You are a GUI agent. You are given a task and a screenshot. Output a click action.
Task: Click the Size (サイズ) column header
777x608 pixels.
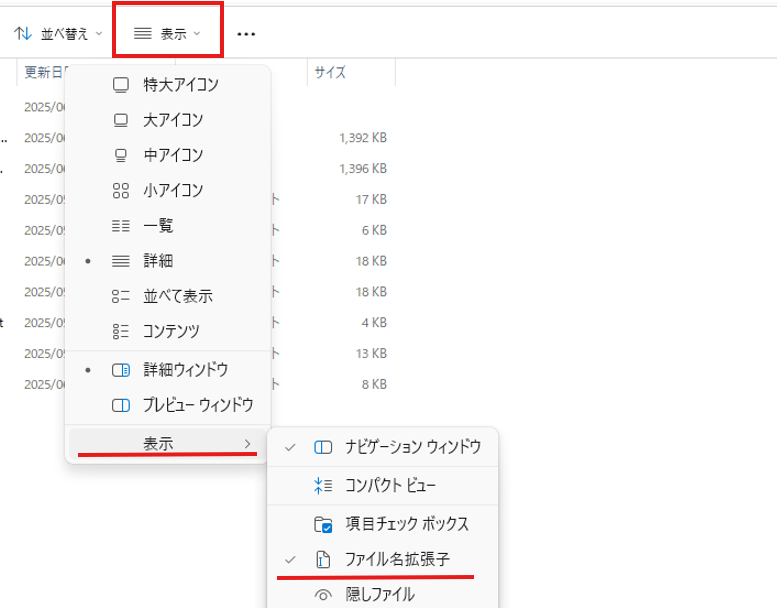(331, 72)
